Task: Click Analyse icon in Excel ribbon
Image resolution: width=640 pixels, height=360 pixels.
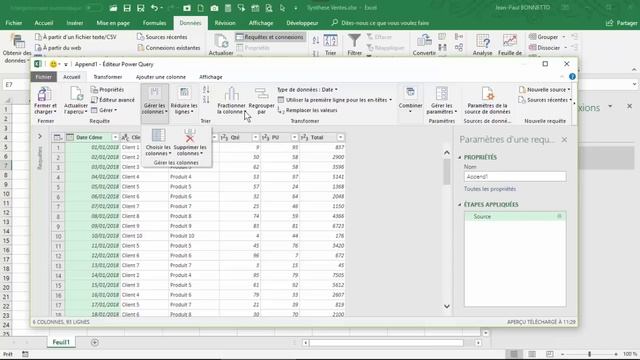Action: [483, 41]
